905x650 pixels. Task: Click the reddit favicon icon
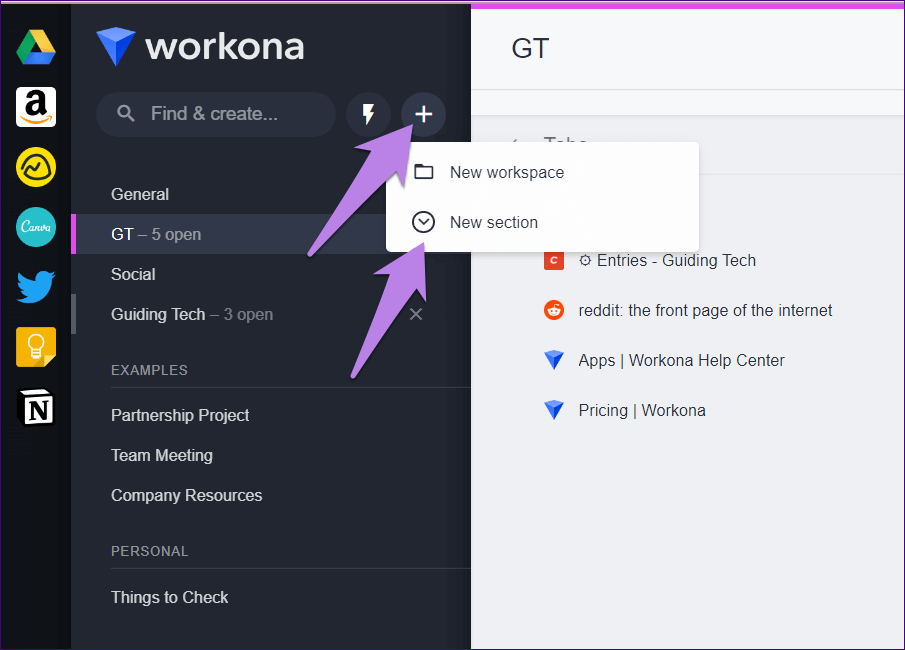[554, 311]
